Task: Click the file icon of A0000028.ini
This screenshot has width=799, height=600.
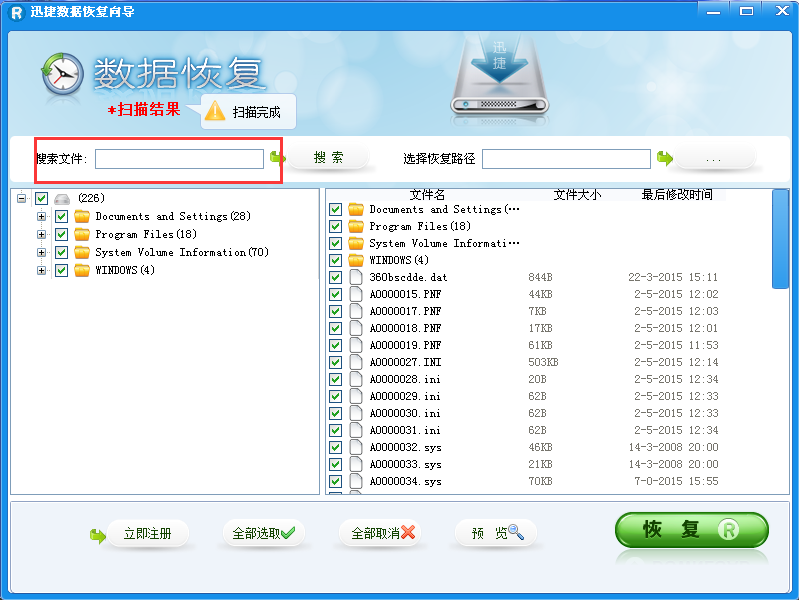Action: [x=356, y=379]
